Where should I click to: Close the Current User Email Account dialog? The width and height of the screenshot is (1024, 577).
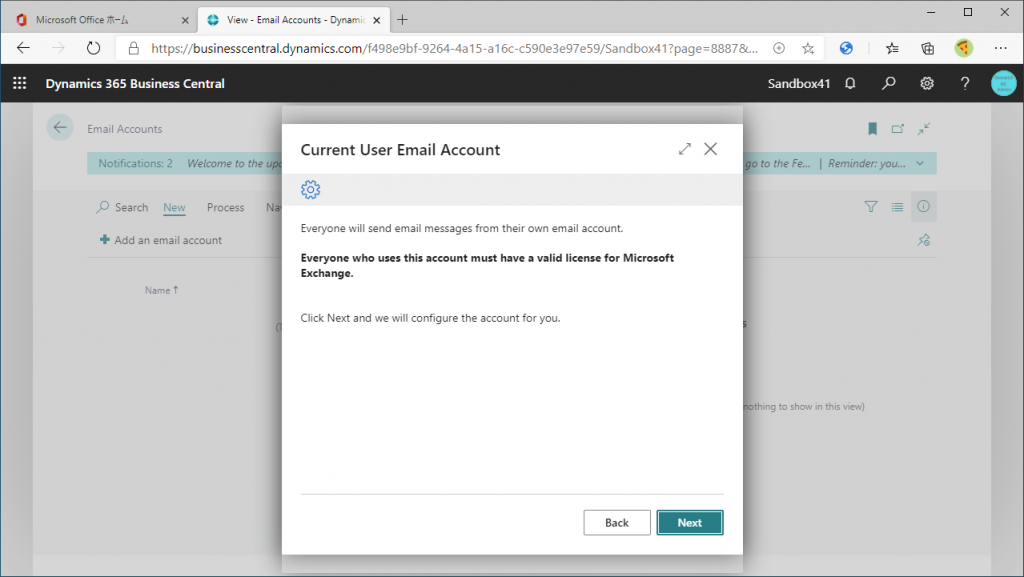tap(711, 149)
